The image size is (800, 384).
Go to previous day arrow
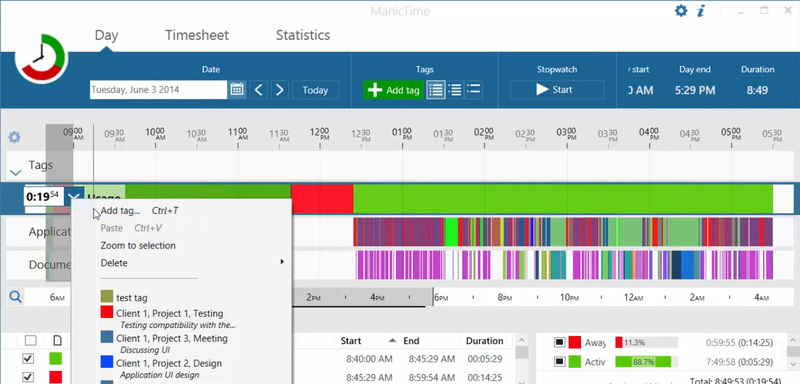point(259,90)
